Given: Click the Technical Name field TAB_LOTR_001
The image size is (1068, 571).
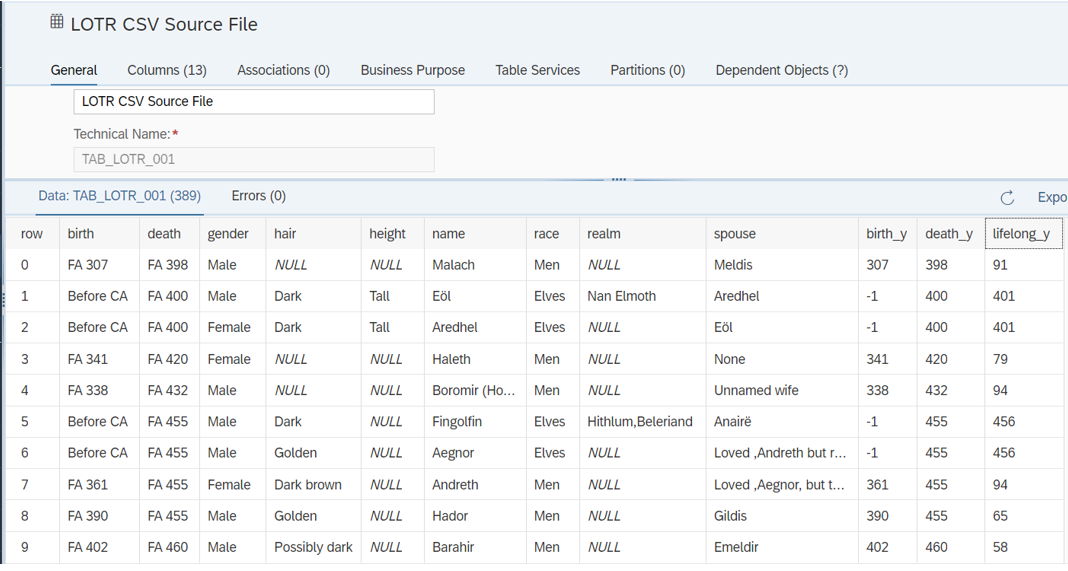Looking at the screenshot, I should [x=254, y=159].
